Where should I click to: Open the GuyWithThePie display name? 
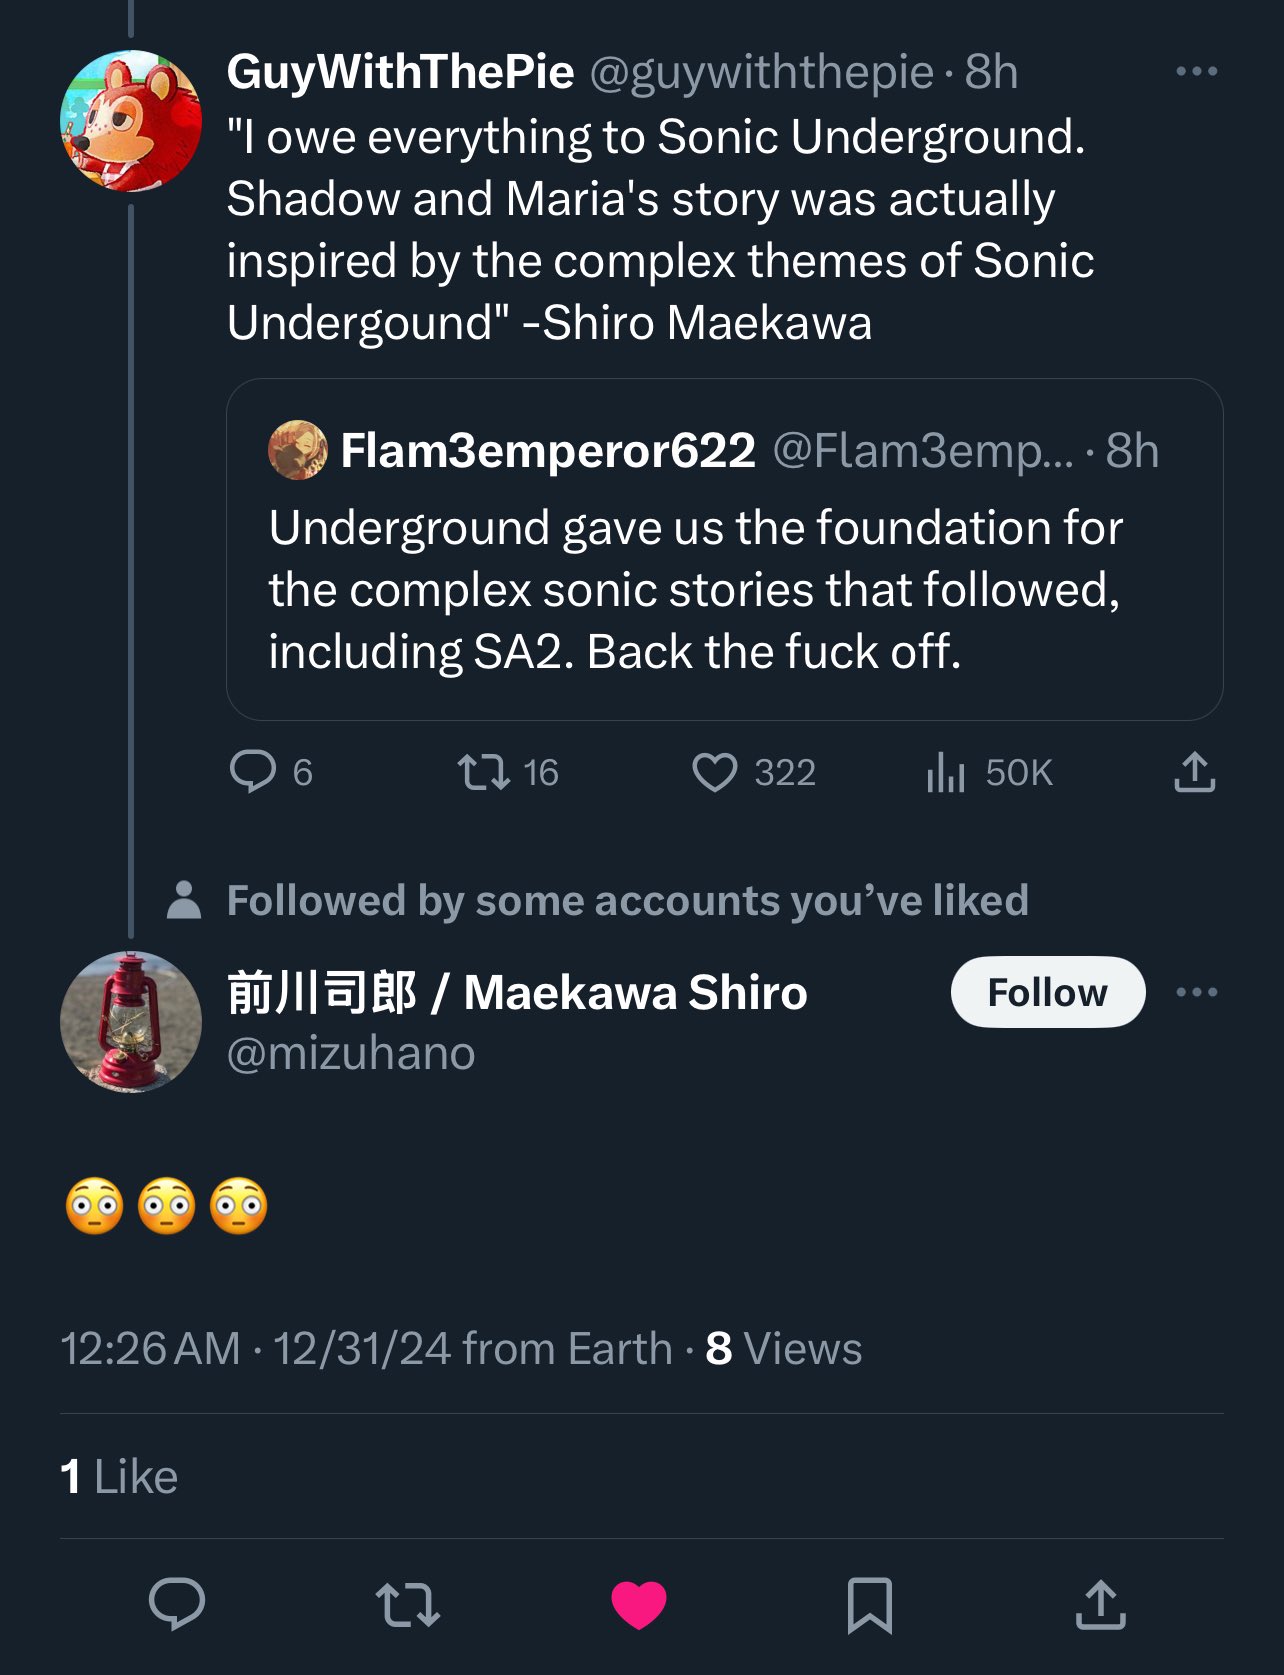(x=400, y=71)
